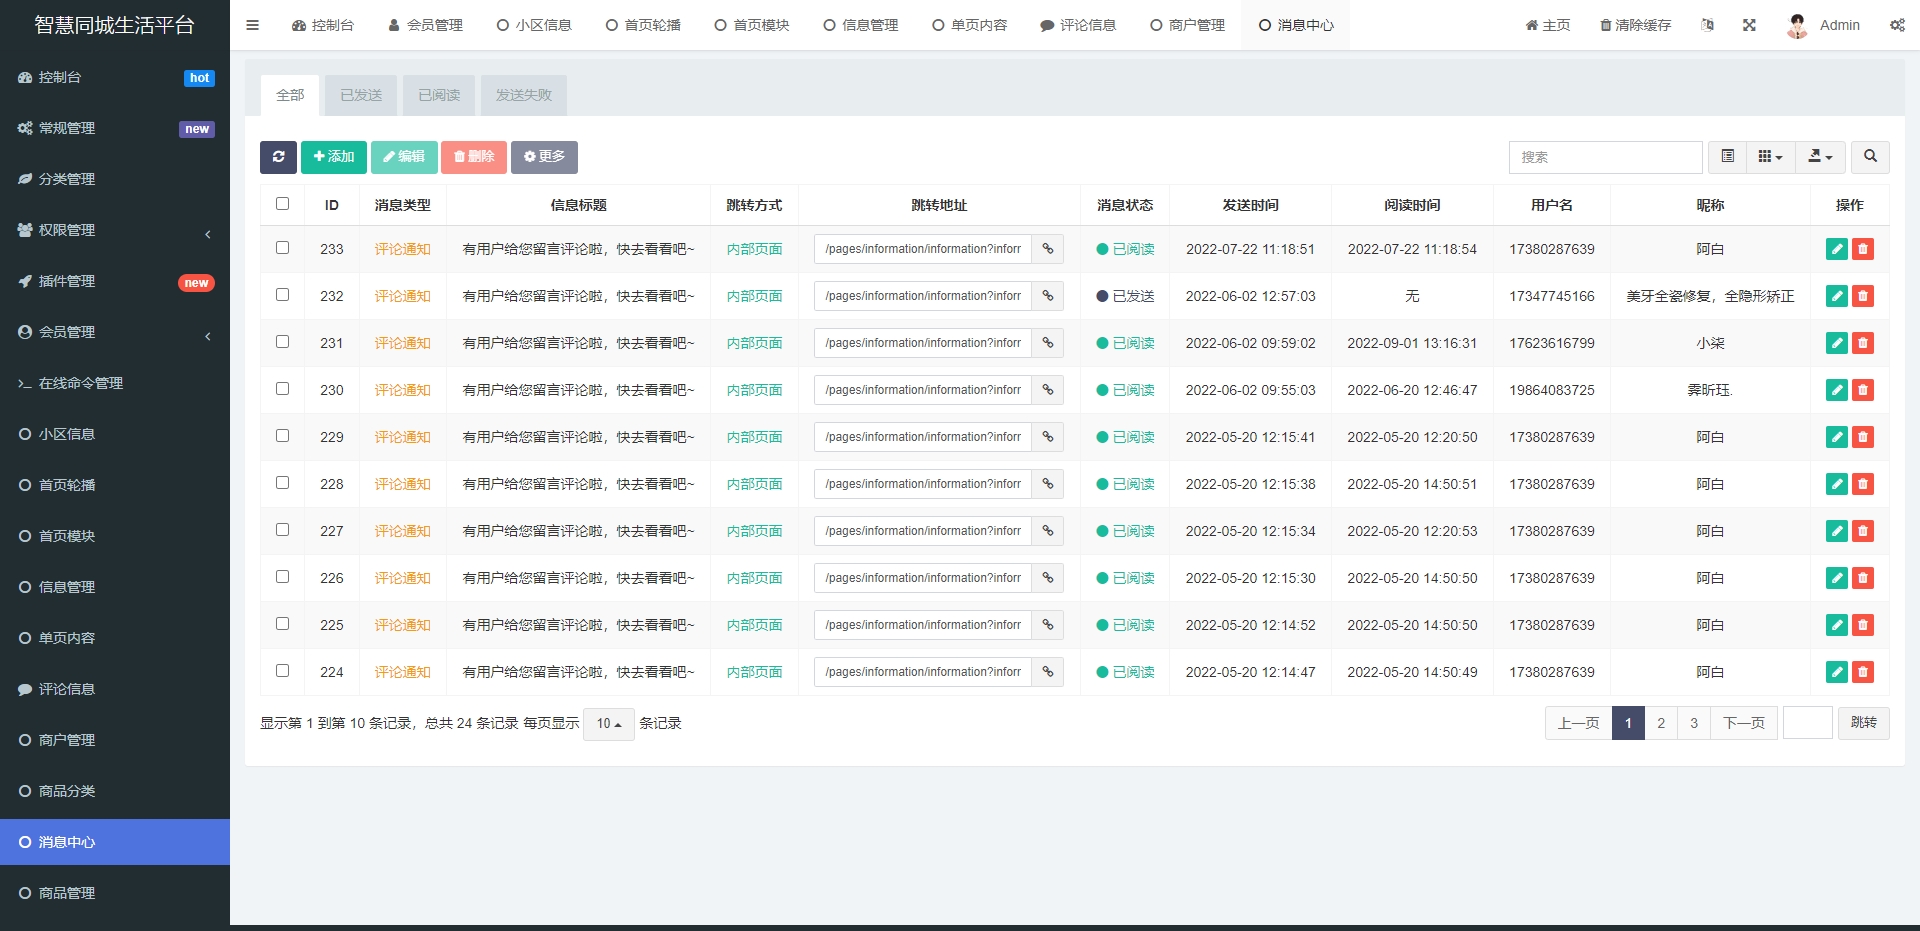Open the columns visibility dropdown

(1770, 157)
